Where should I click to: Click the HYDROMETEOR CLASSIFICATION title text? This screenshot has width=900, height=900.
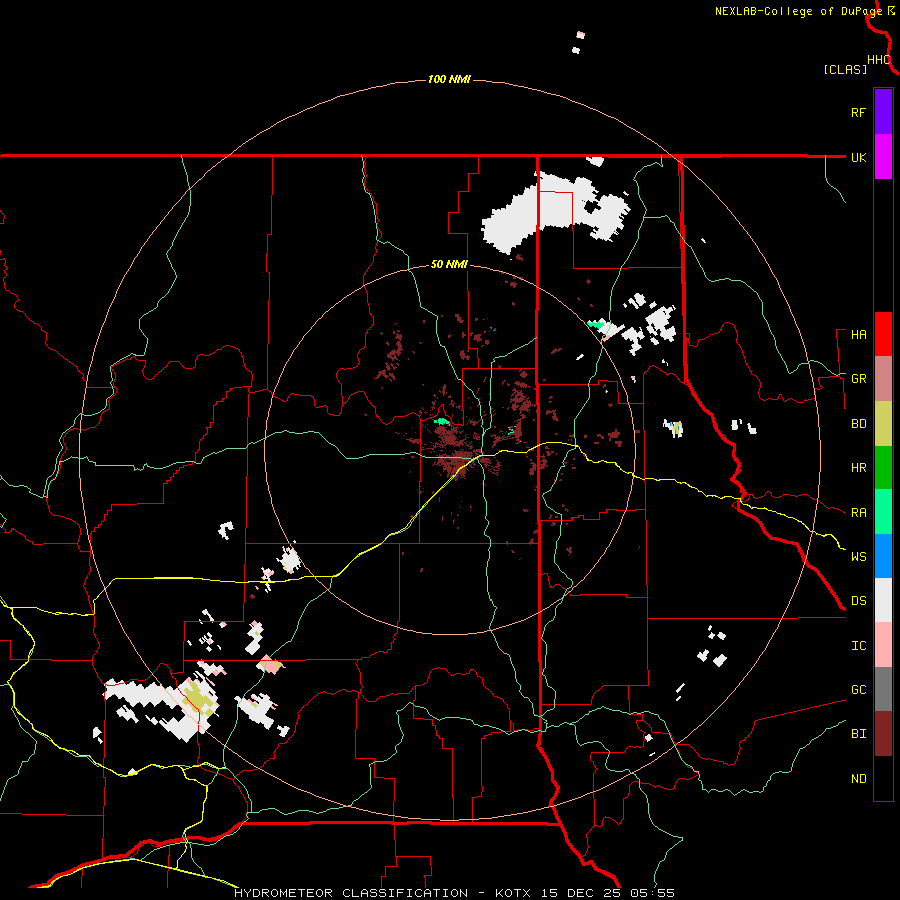pos(350,893)
